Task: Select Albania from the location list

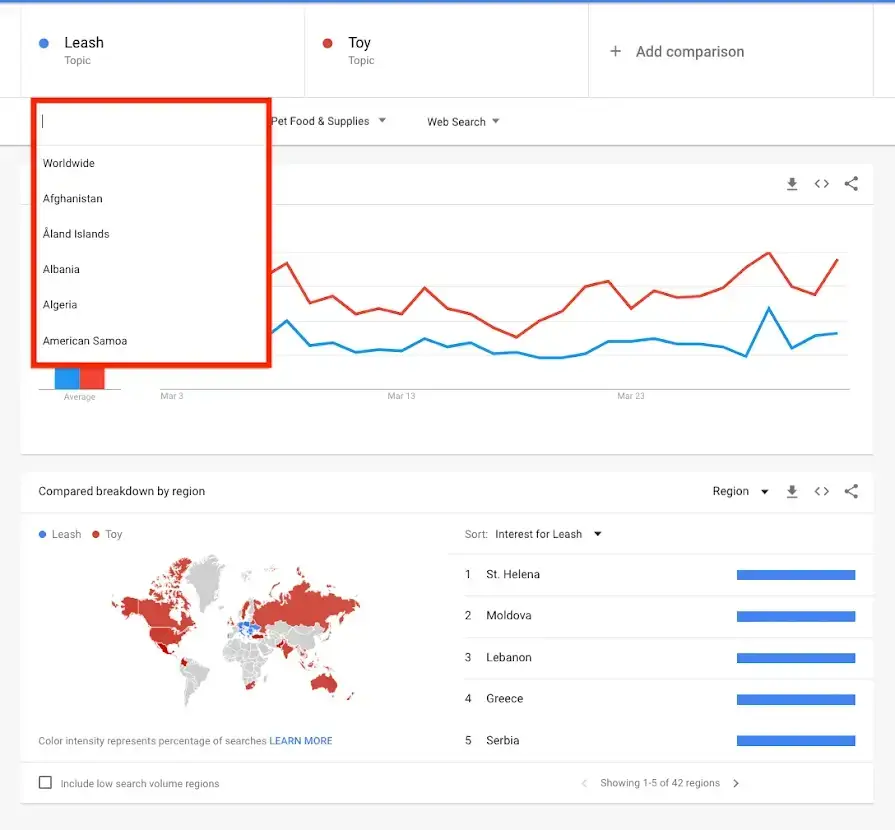Action: (60, 269)
